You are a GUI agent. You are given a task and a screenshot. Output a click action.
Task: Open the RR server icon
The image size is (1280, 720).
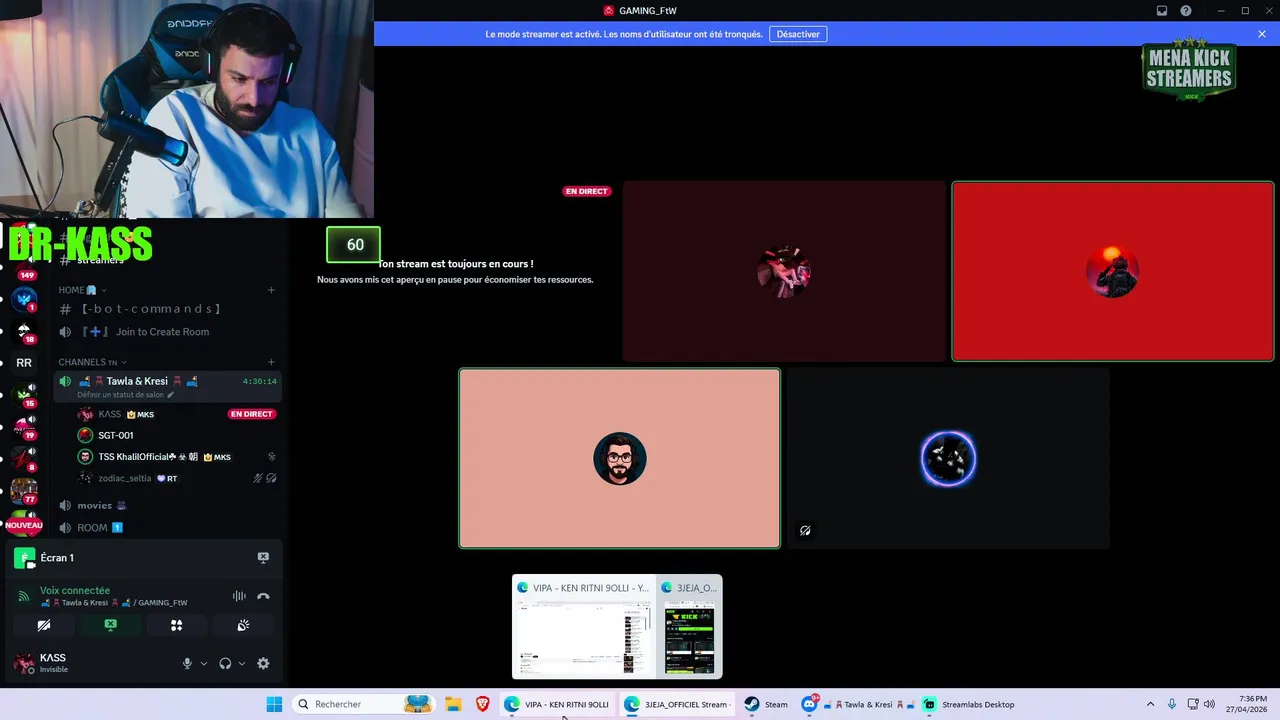coord(24,363)
